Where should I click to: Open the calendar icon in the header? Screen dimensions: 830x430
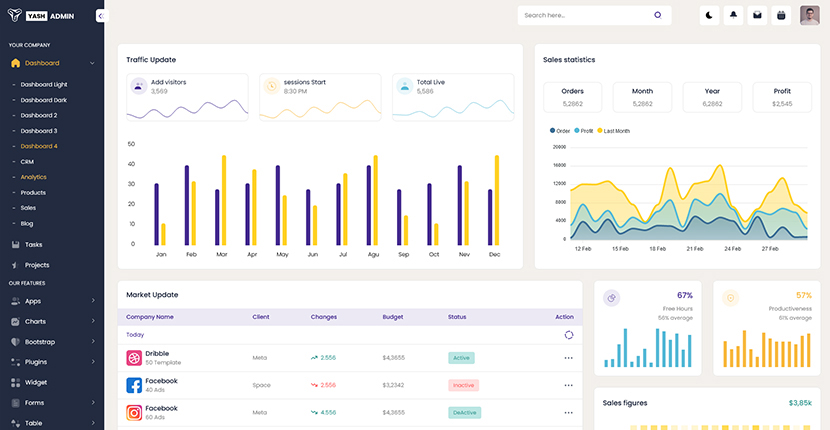pyautogui.click(x=781, y=15)
